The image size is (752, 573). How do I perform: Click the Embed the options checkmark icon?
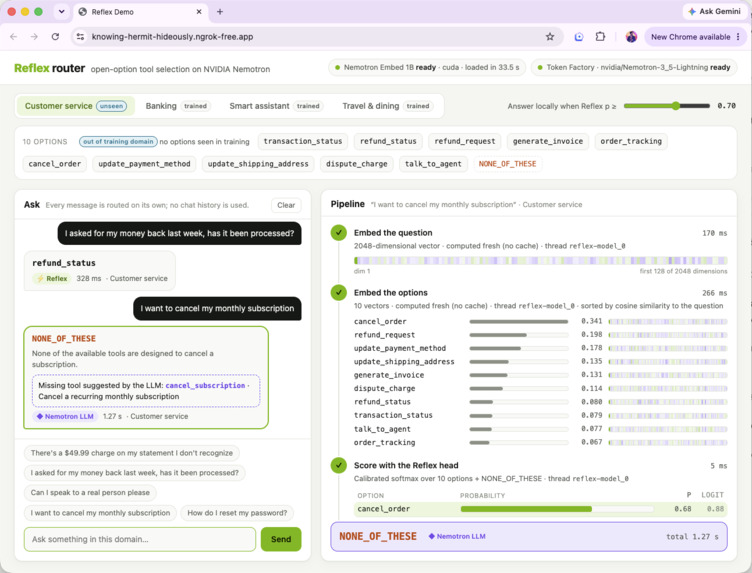tap(339, 292)
